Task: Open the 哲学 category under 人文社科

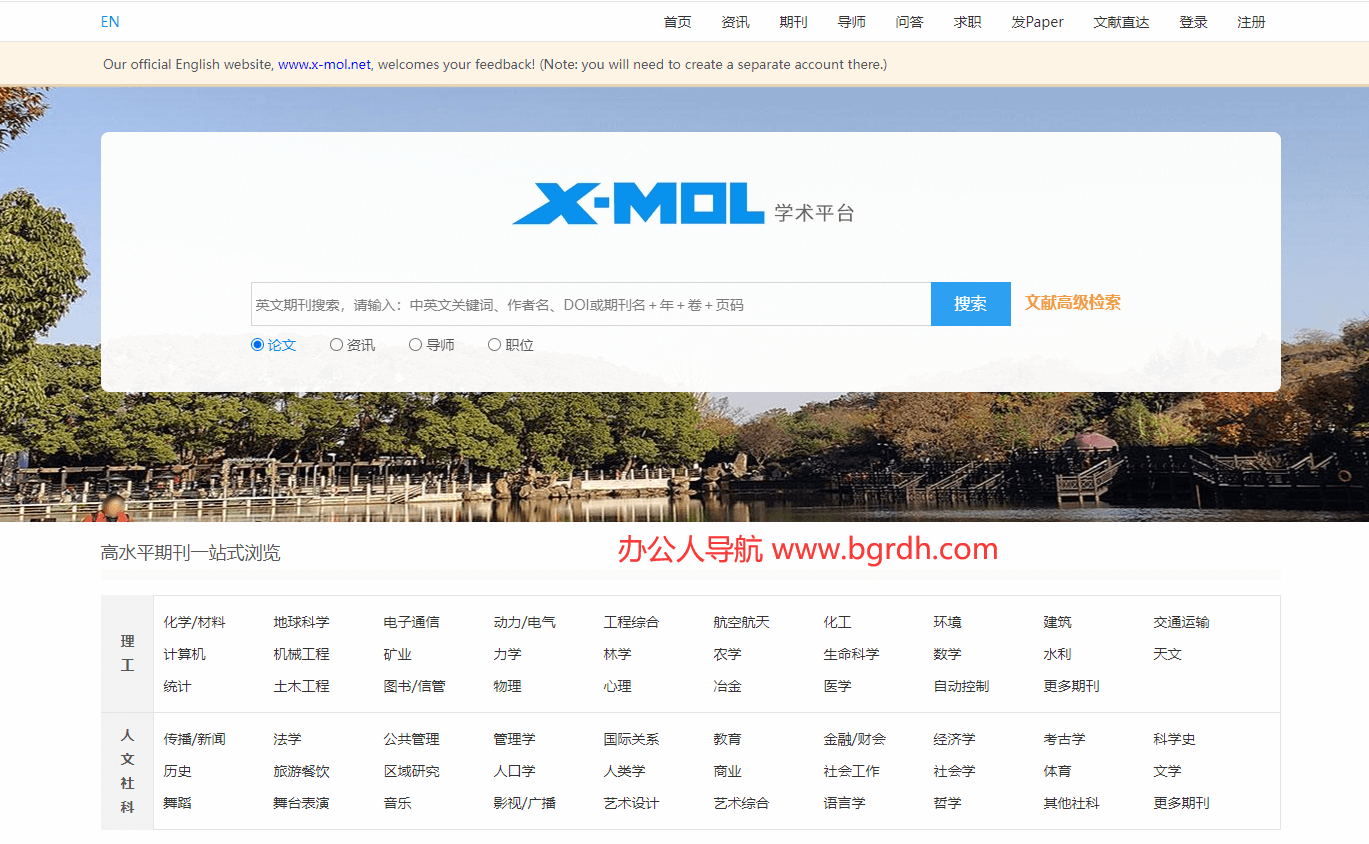Action: [946, 803]
